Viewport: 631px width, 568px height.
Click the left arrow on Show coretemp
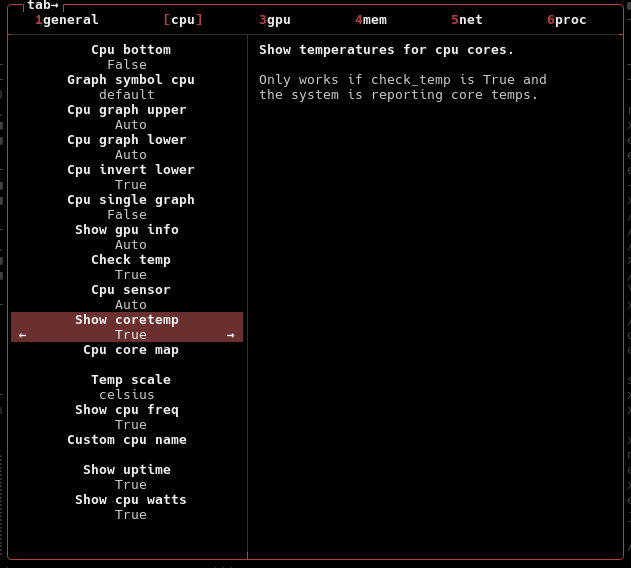click(23, 335)
